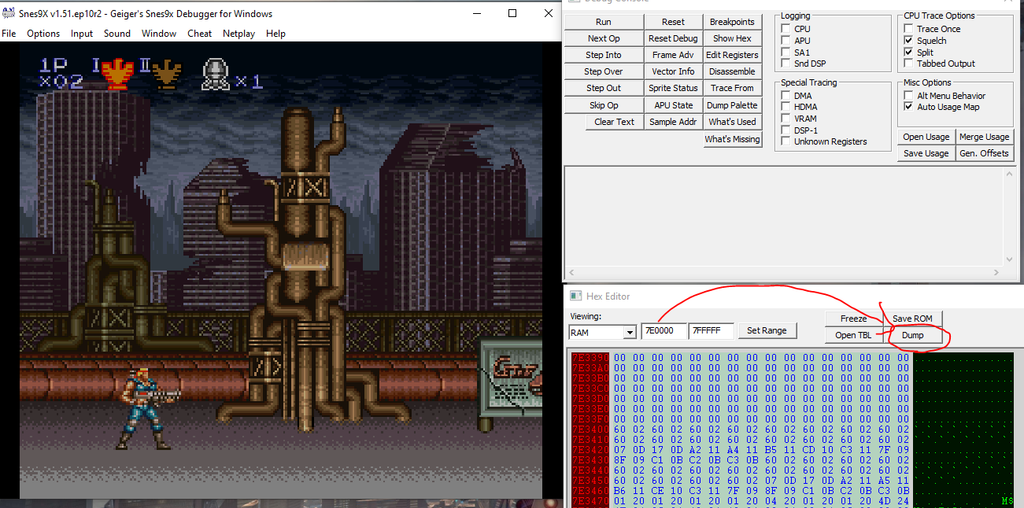Click the Set Range button
Image resolution: width=1024 pixels, height=508 pixels.
767,330
